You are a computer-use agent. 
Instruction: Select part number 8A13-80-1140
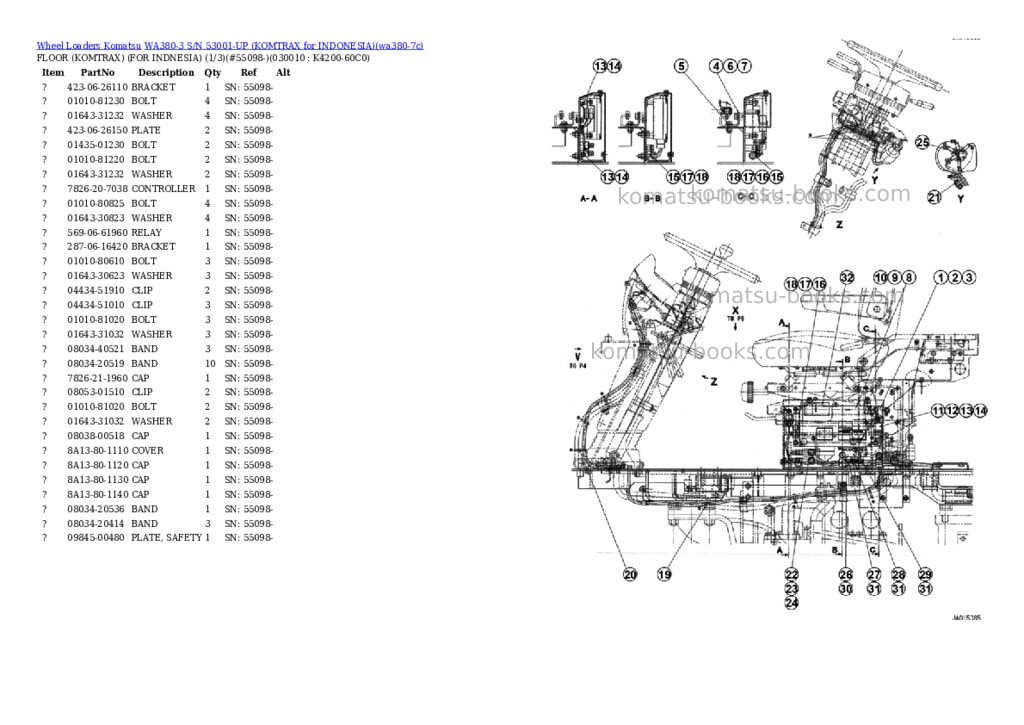pyautogui.click(x=97, y=494)
